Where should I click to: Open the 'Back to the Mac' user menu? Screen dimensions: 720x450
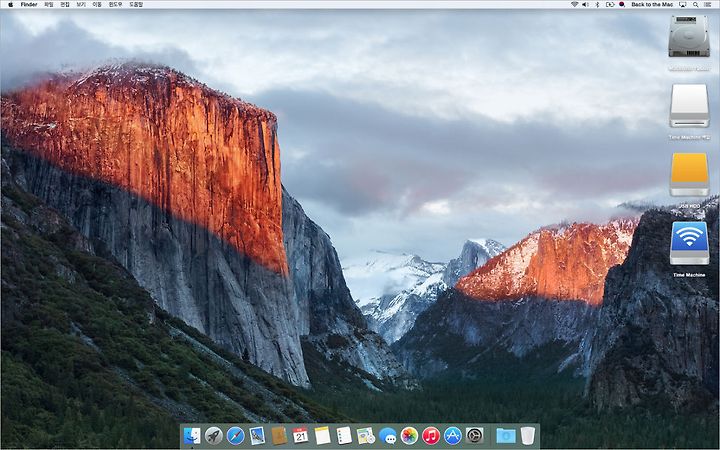(x=652, y=4)
